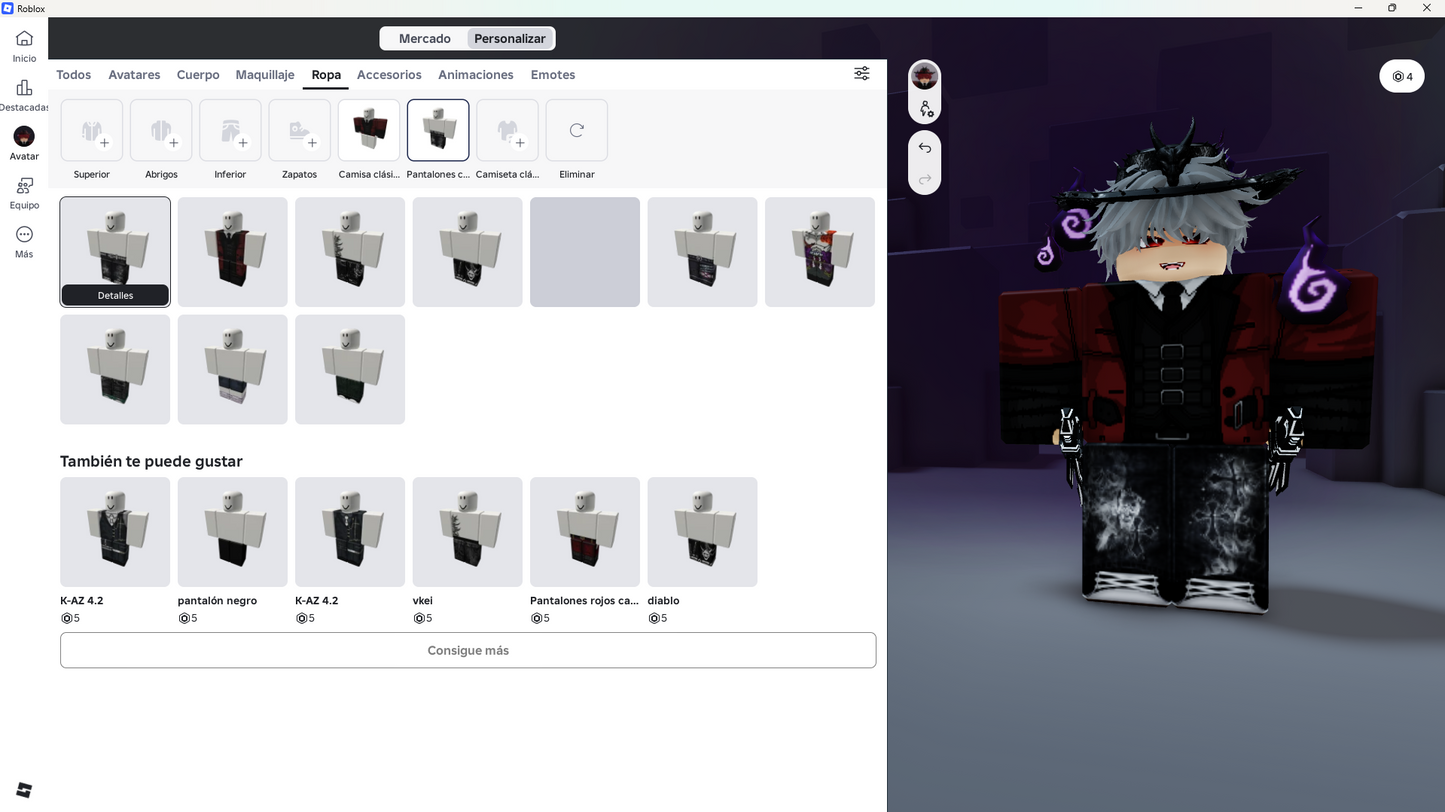Open the Todos tab
The image size is (1445, 812).
[x=74, y=75]
